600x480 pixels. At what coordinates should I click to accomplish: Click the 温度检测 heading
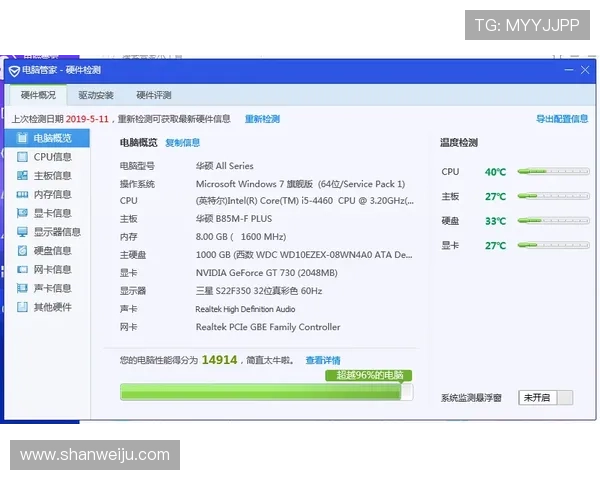[458, 143]
